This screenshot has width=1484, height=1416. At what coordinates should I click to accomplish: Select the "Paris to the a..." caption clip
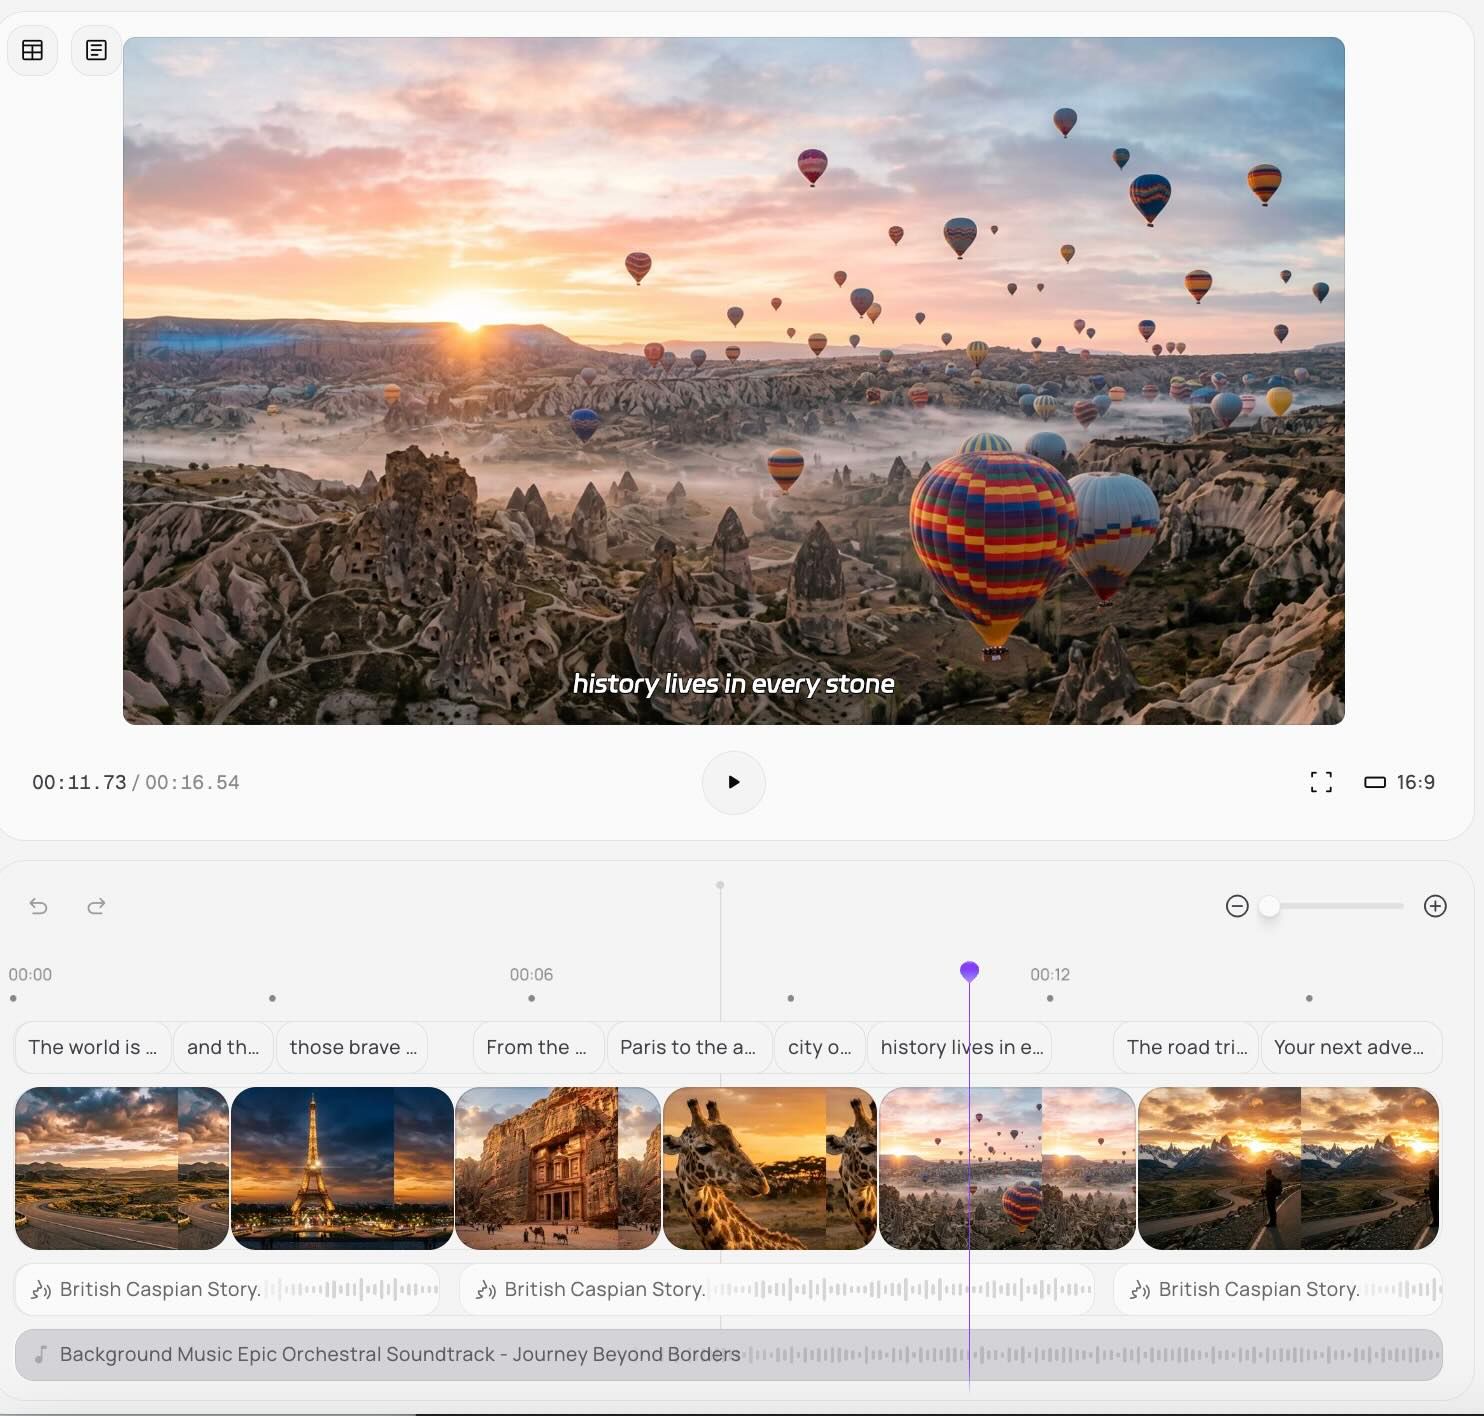688,1047
